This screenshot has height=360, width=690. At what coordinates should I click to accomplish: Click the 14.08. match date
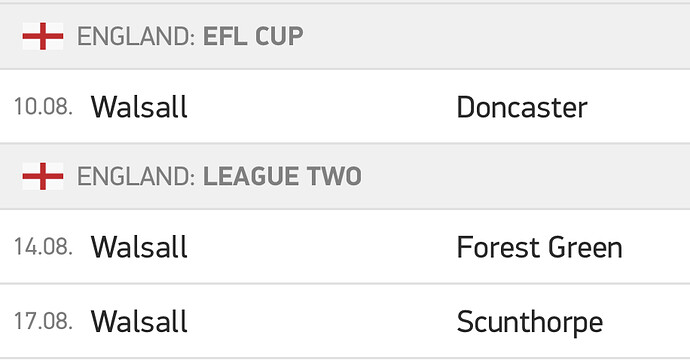pos(43,246)
